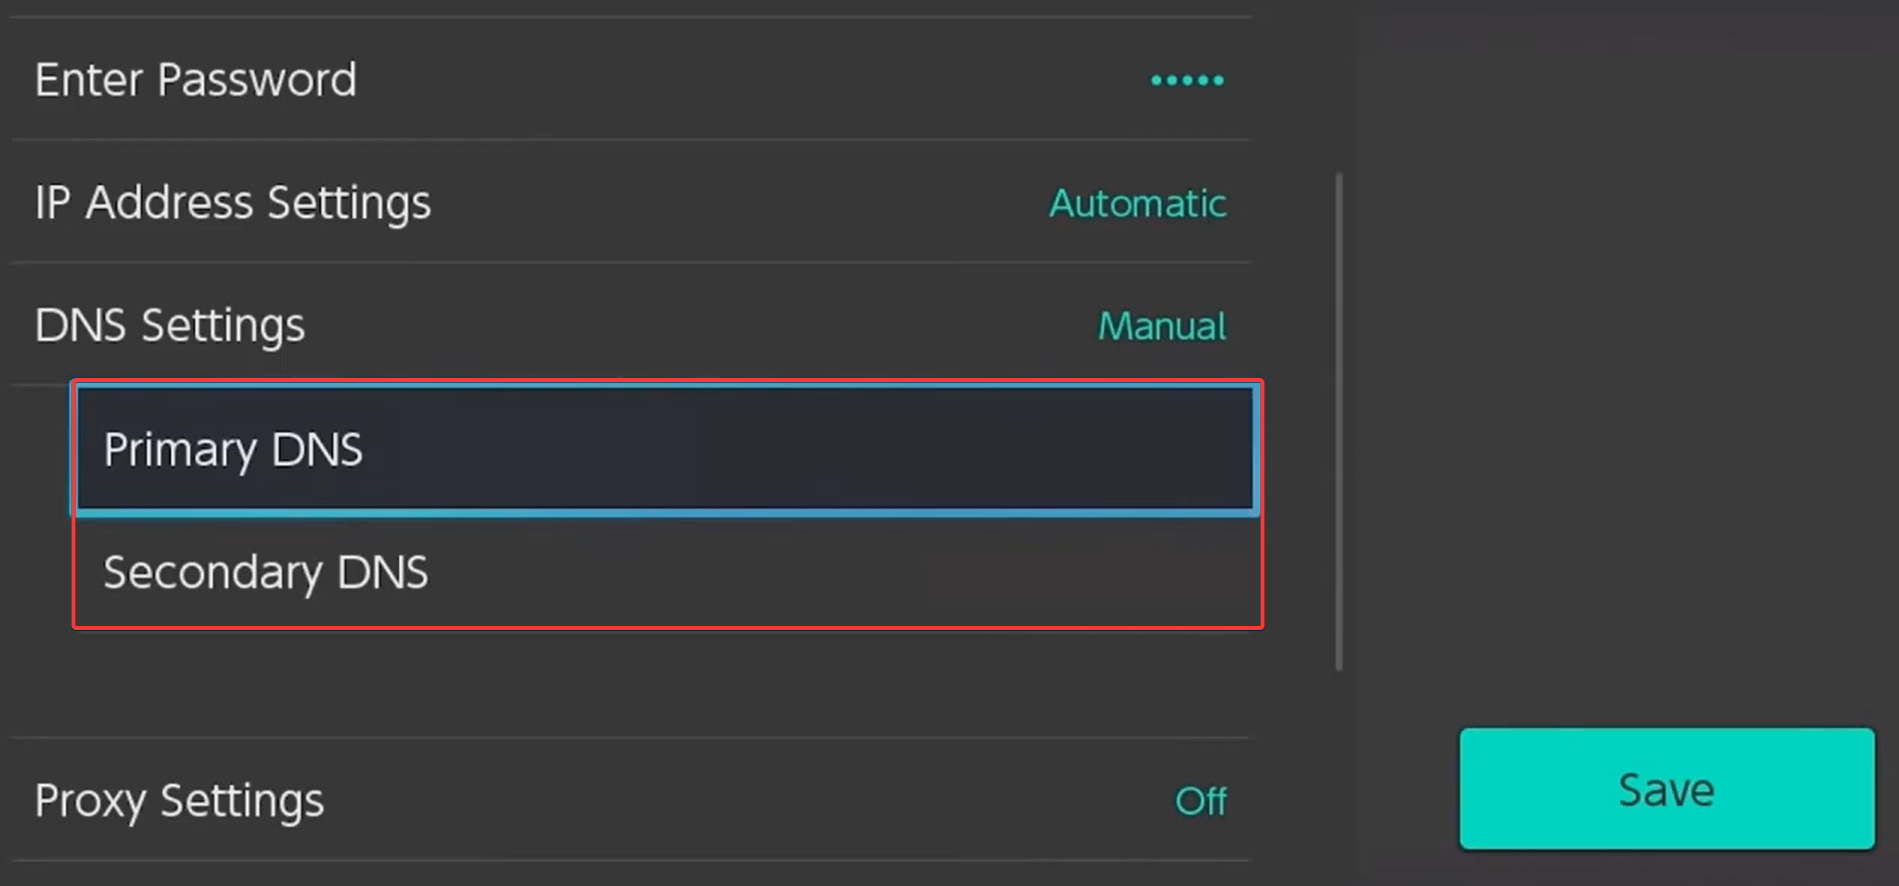The width and height of the screenshot is (1899, 886).
Task: Click the masked password dots
Action: coord(1187,80)
